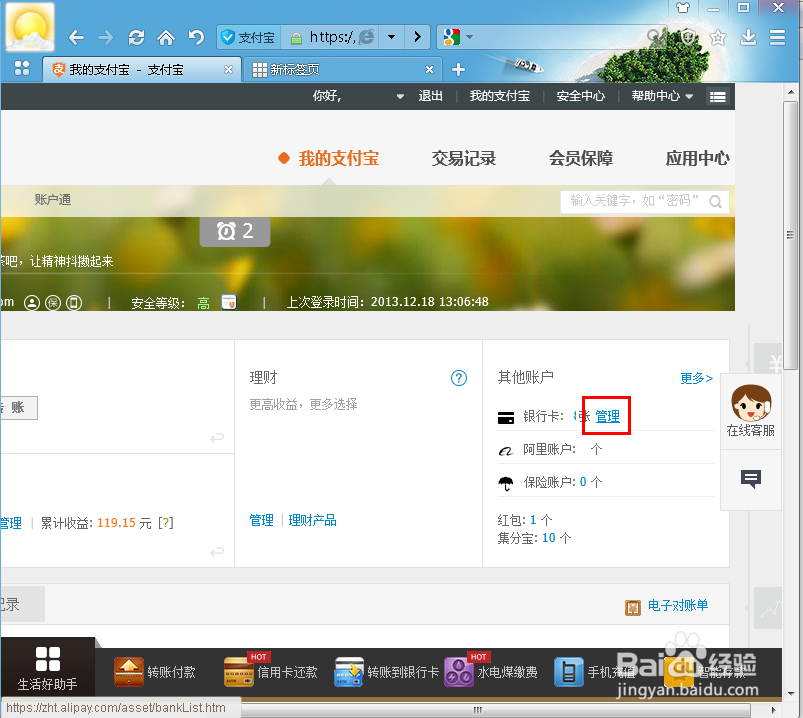
Task: Click the vertical scrollbar down arrow
Action: coord(791,694)
